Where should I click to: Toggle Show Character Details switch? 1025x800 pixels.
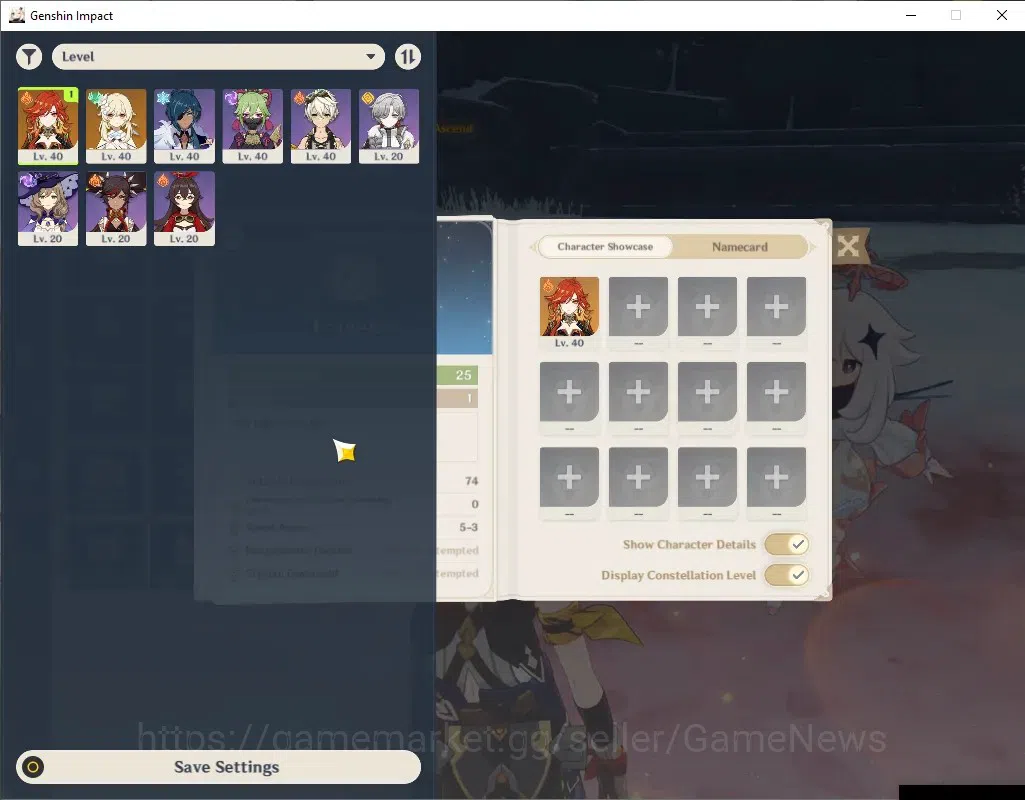(786, 544)
